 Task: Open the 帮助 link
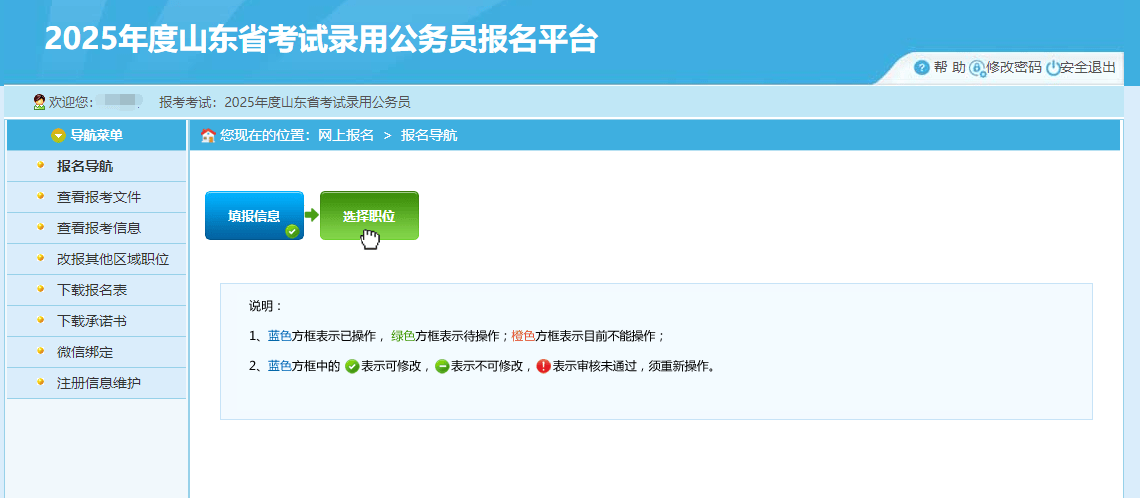coord(950,68)
